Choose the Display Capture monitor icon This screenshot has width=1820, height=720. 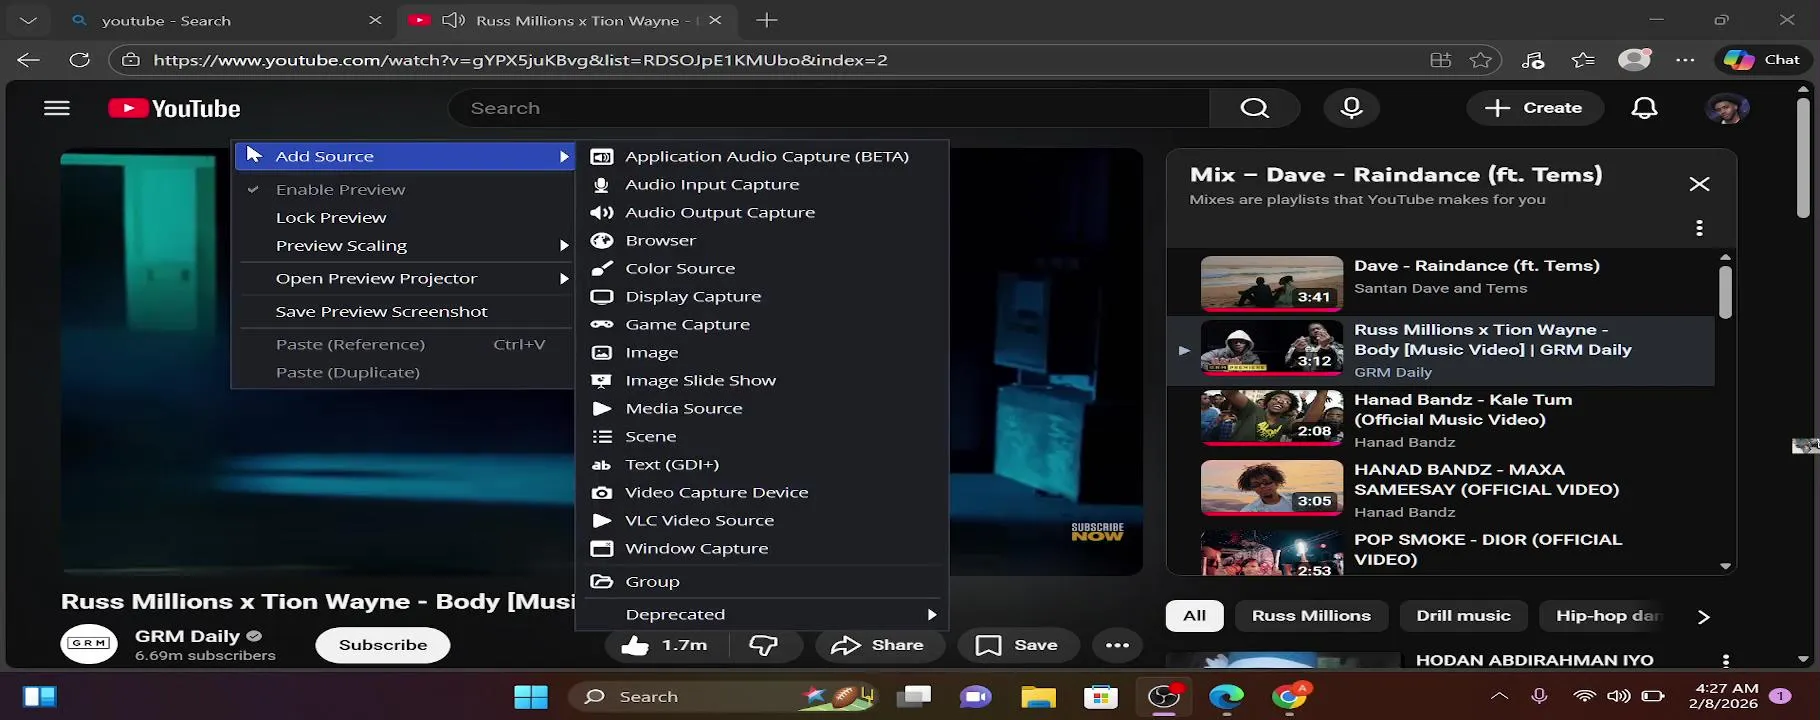coord(601,297)
